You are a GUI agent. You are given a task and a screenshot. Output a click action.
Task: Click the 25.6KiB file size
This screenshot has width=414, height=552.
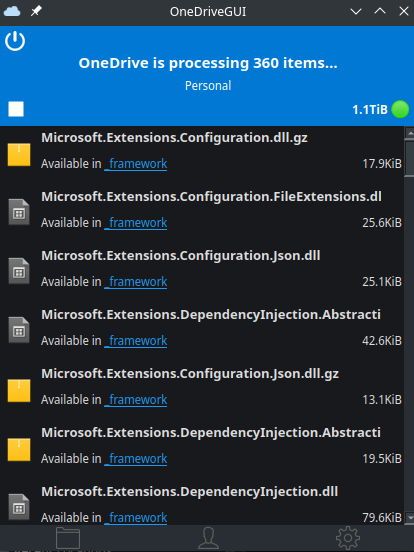coord(382,223)
